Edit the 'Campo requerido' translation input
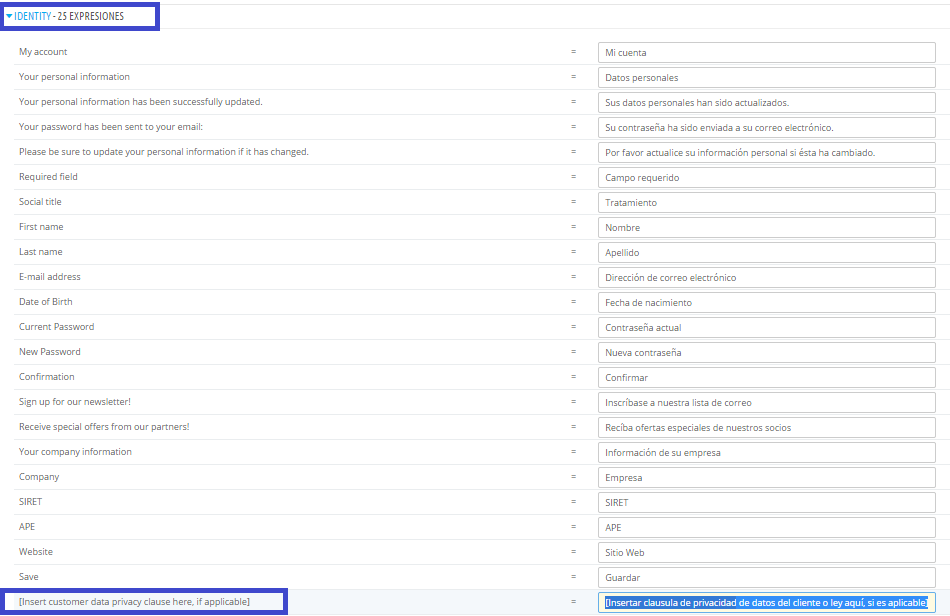This screenshot has width=950, height=616. pyautogui.click(x=766, y=177)
